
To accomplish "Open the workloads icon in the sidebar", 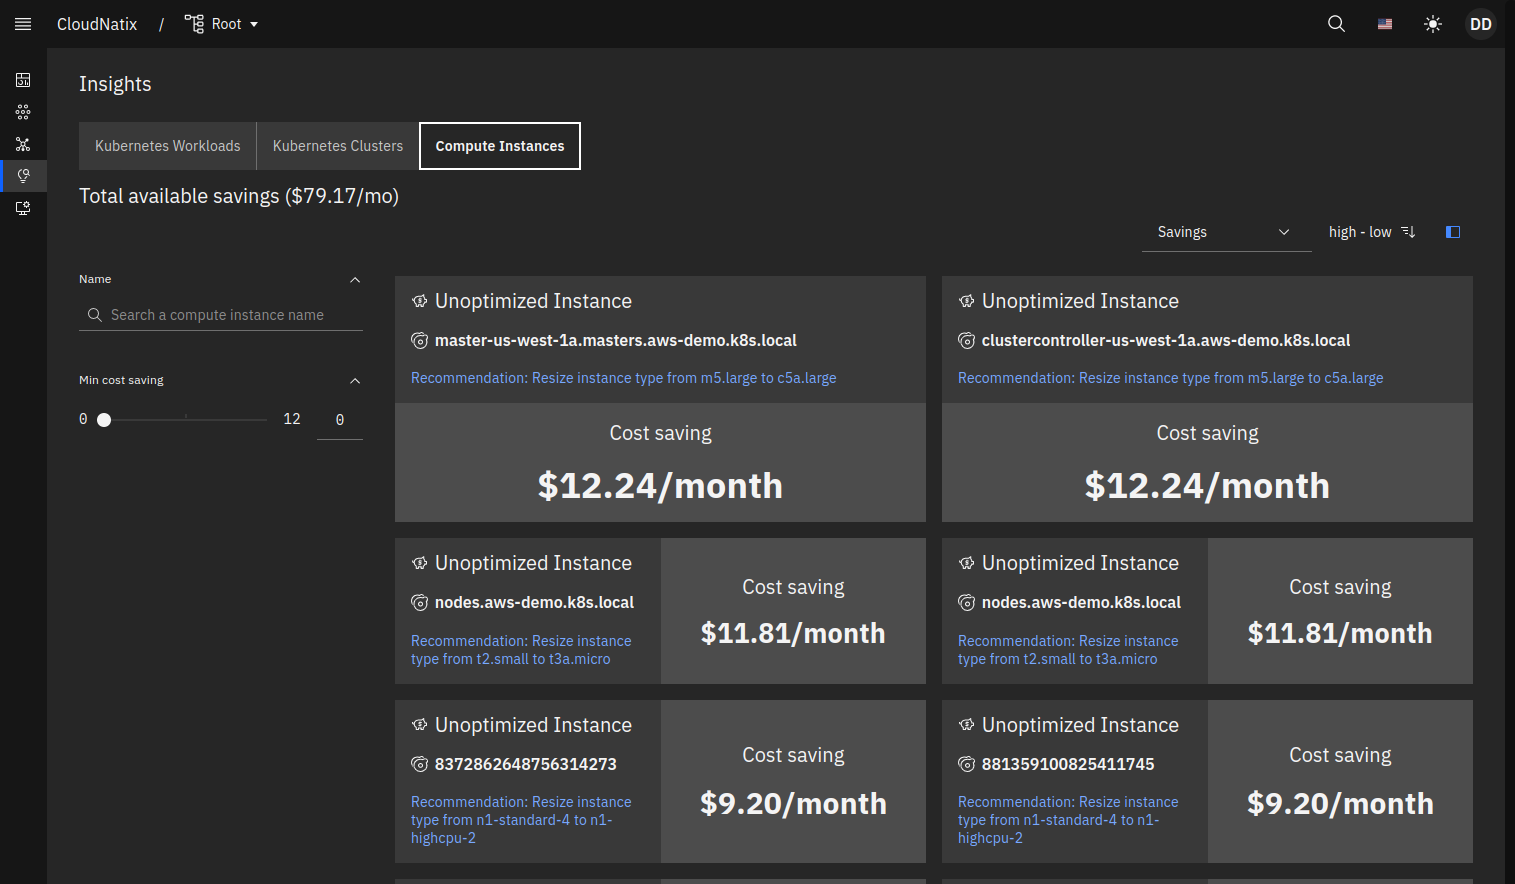I will tap(23, 112).
